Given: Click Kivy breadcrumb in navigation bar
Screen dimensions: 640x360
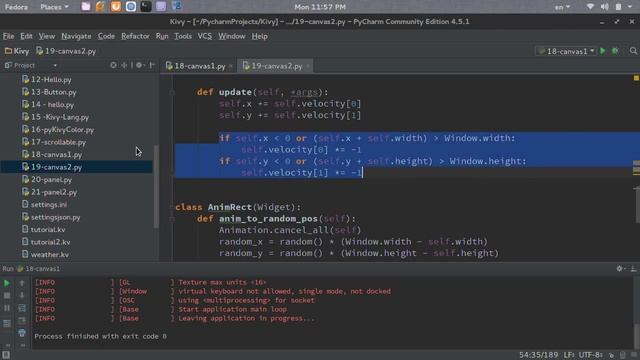Looking at the screenshot, I should (17, 51).
